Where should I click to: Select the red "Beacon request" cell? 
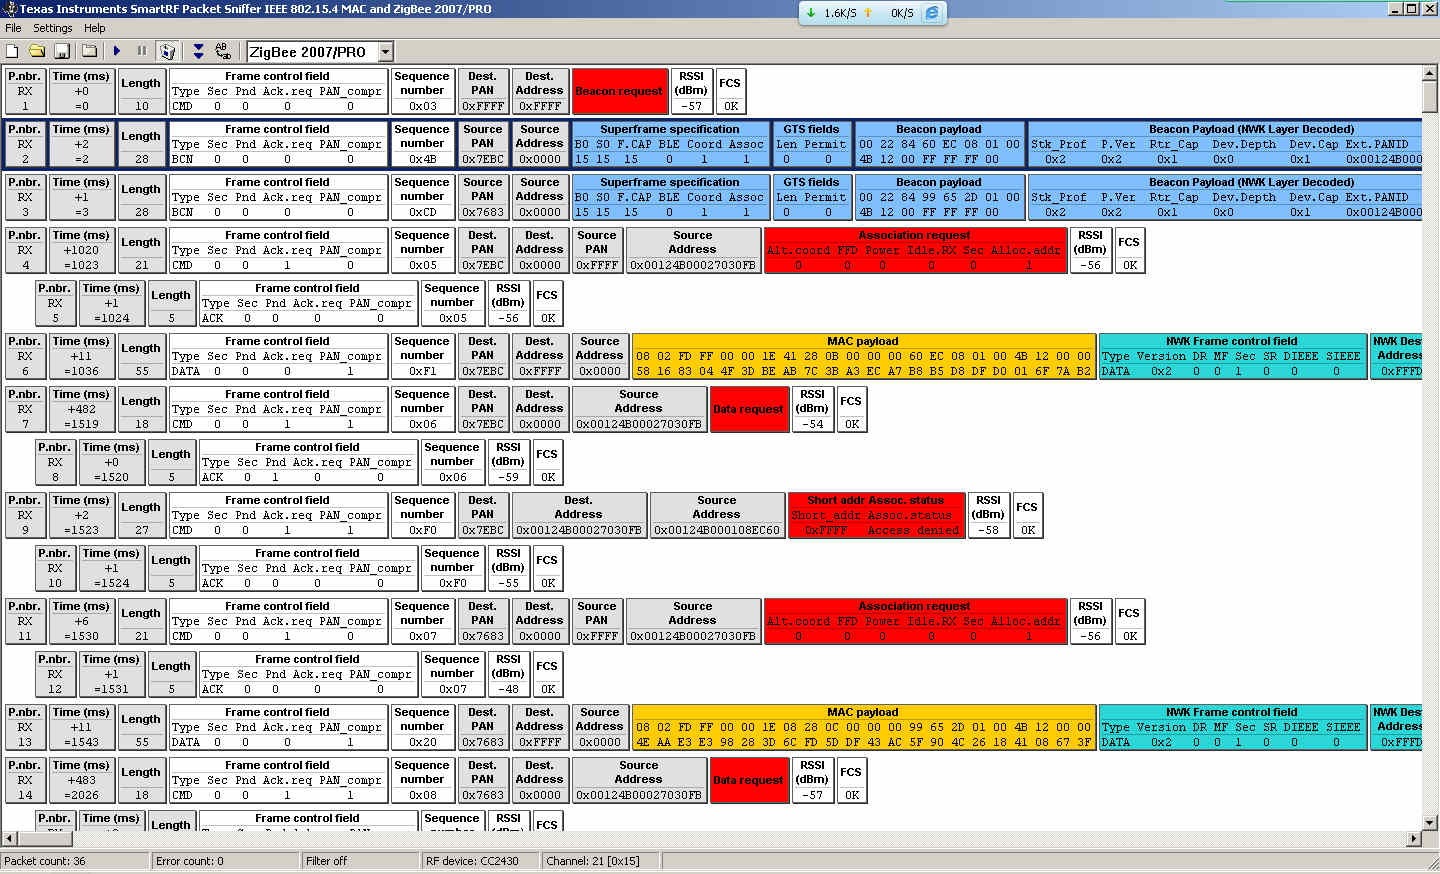[620, 91]
